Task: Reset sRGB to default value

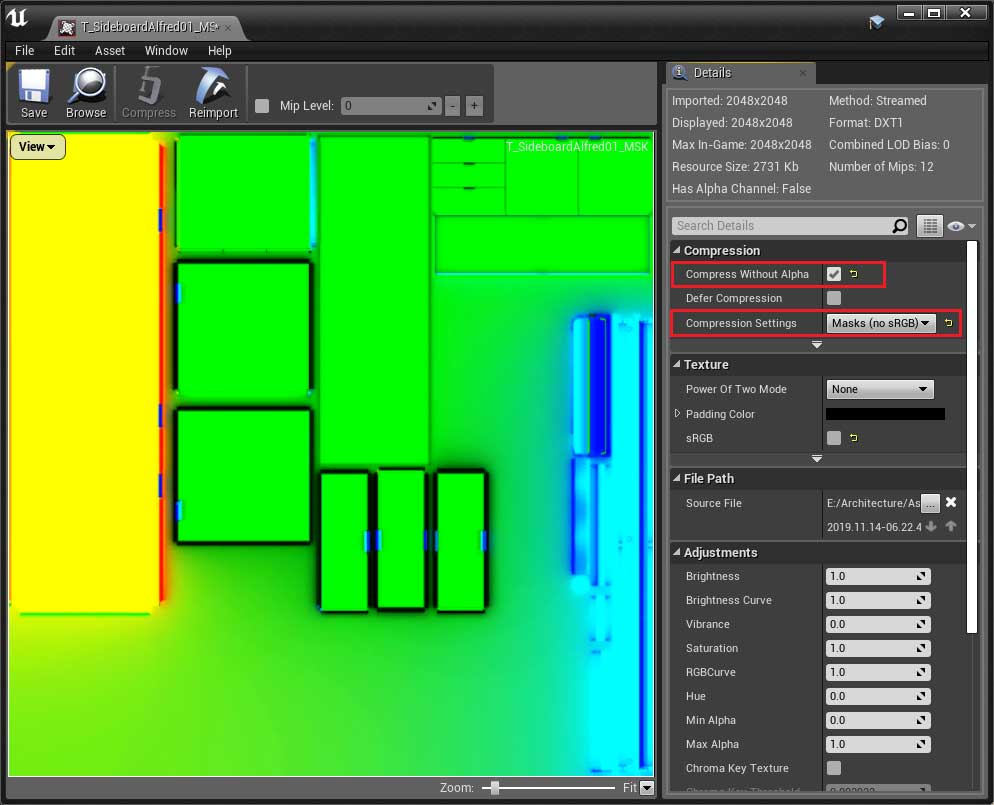Action: (x=854, y=438)
